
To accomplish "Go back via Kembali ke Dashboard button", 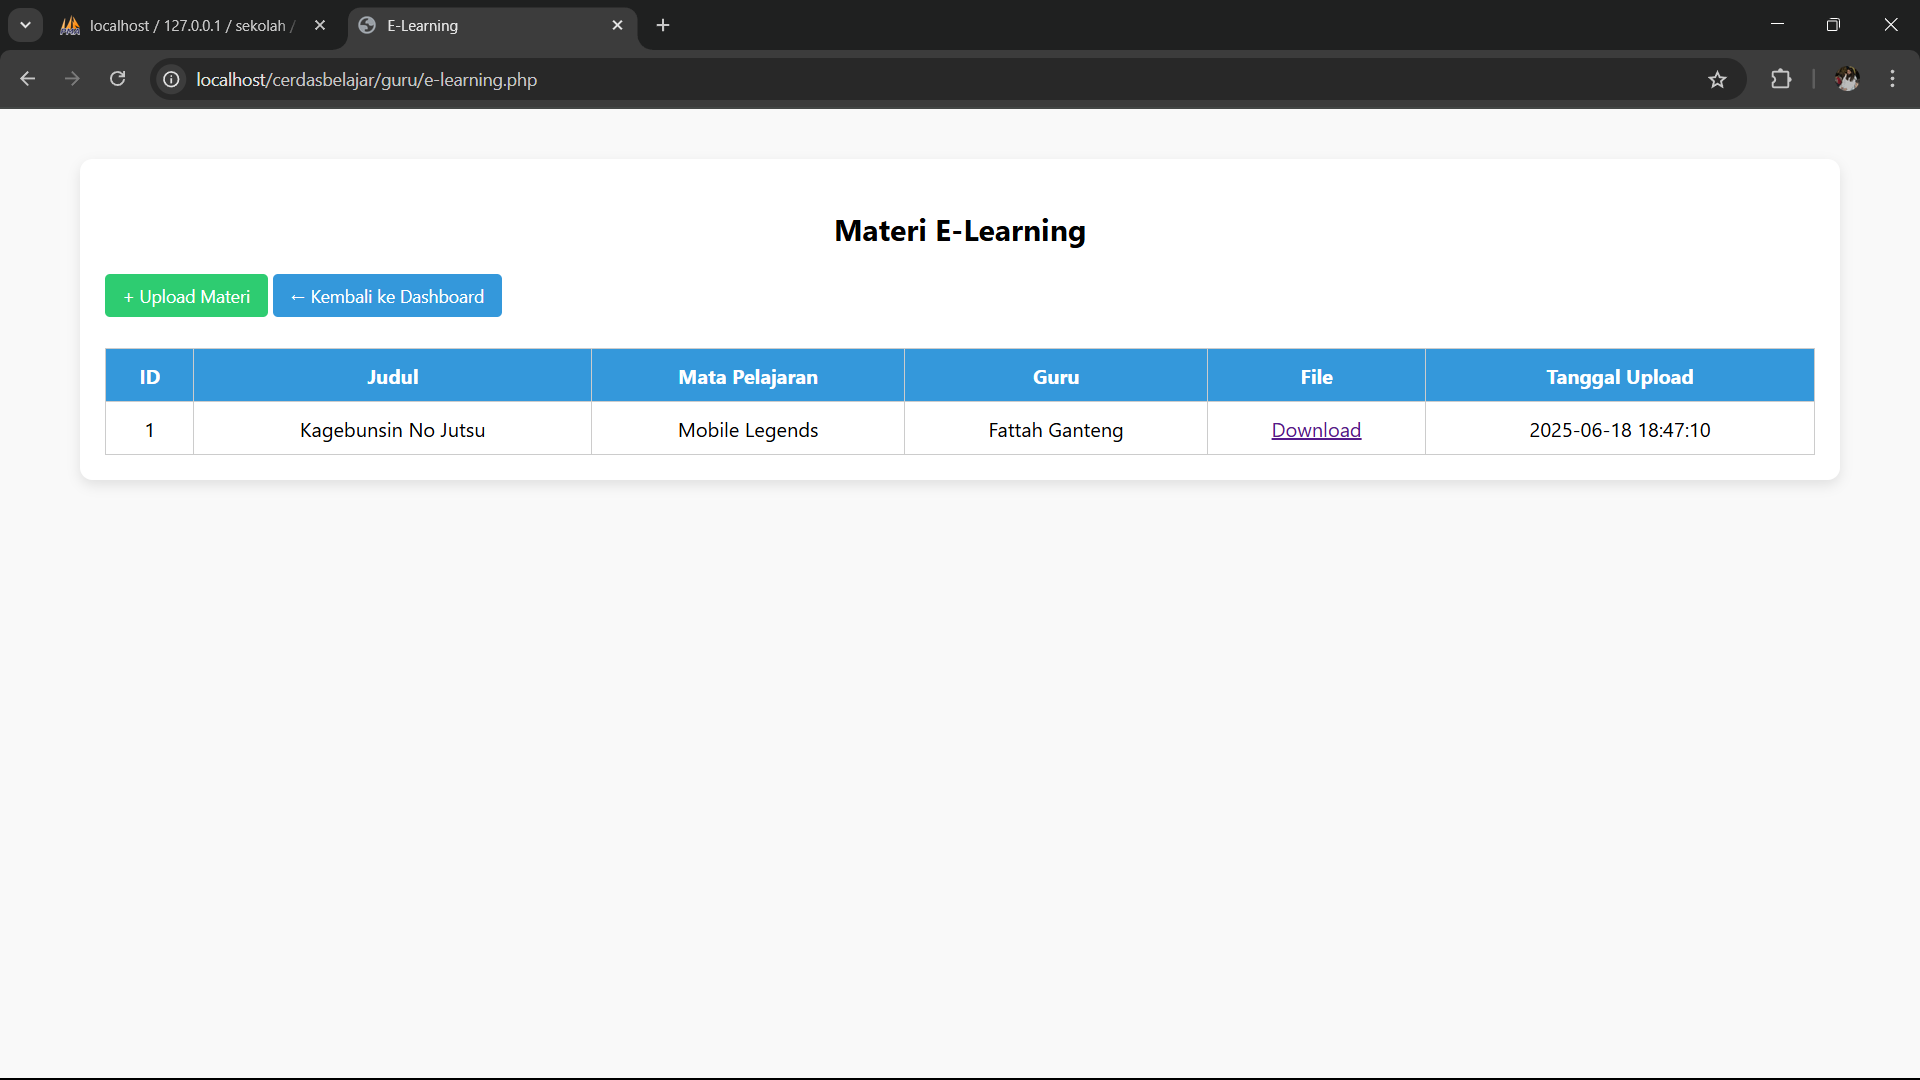I will click(387, 296).
